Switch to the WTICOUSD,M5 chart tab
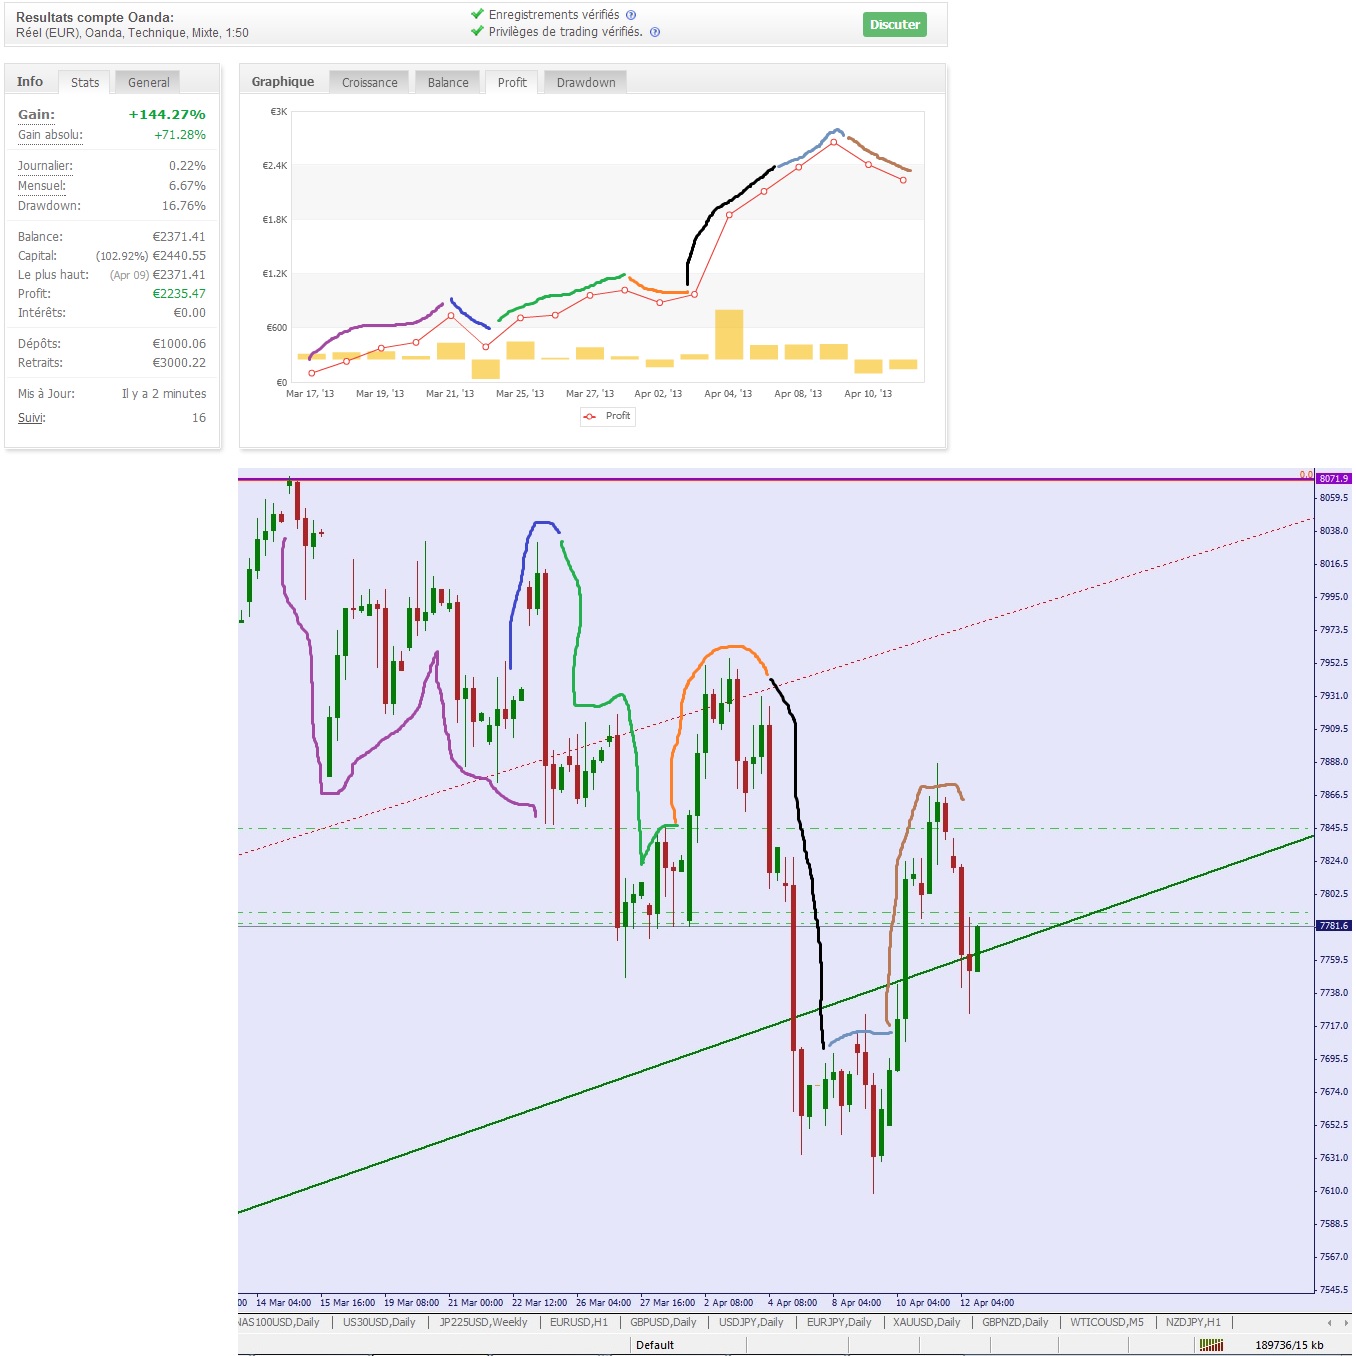The height and width of the screenshot is (1356, 1356). click(1107, 1322)
